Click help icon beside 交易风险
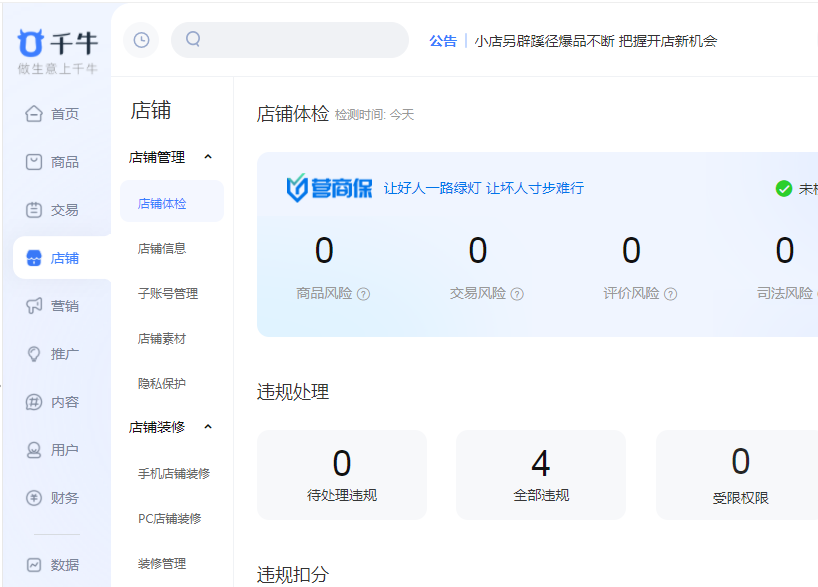This screenshot has height=587, width=818. (517, 294)
